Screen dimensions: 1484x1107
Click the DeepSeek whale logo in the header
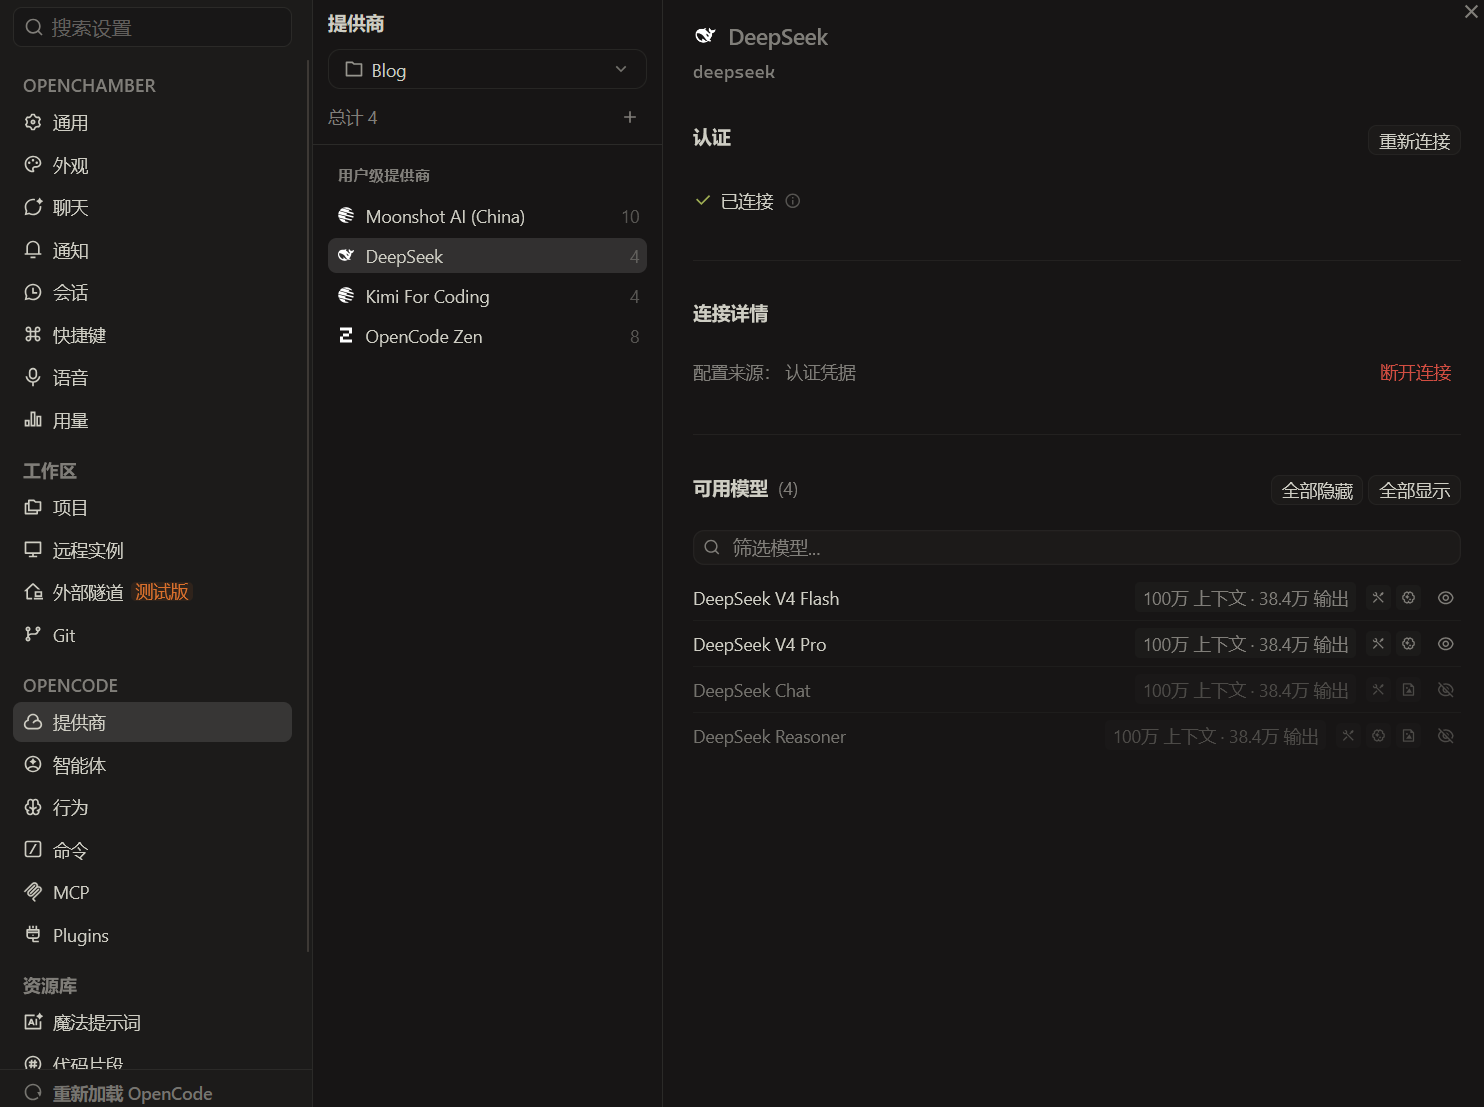pyautogui.click(x=705, y=36)
